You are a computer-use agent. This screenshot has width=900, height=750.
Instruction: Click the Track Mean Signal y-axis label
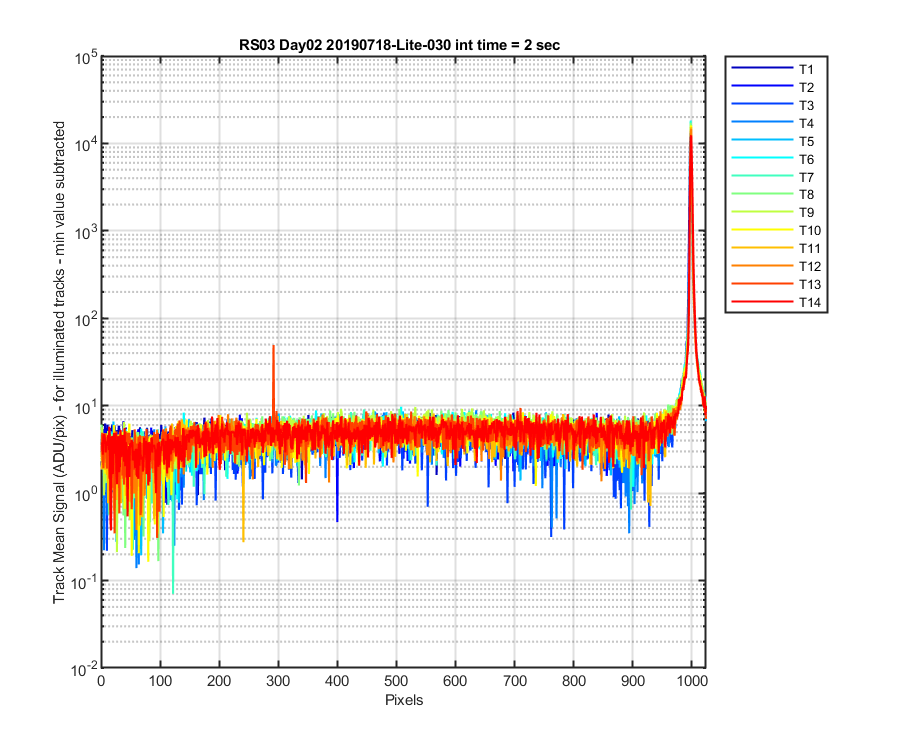(x=59, y=362)
